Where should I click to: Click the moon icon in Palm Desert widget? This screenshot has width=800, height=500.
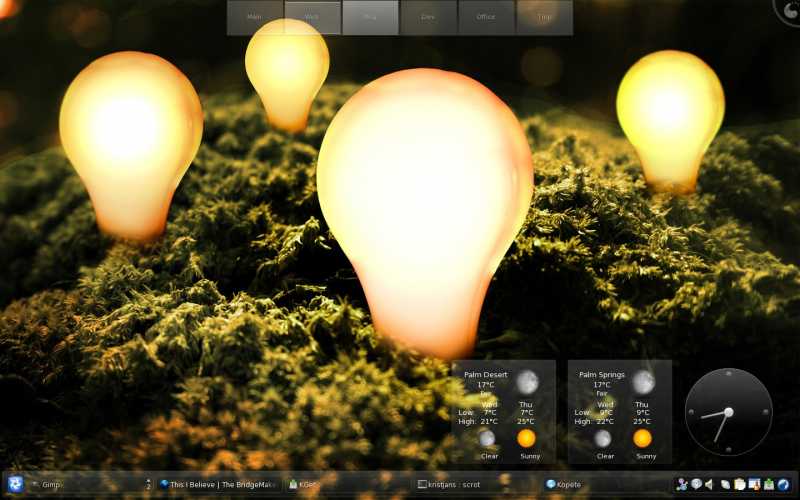click(x=527, y=382)
